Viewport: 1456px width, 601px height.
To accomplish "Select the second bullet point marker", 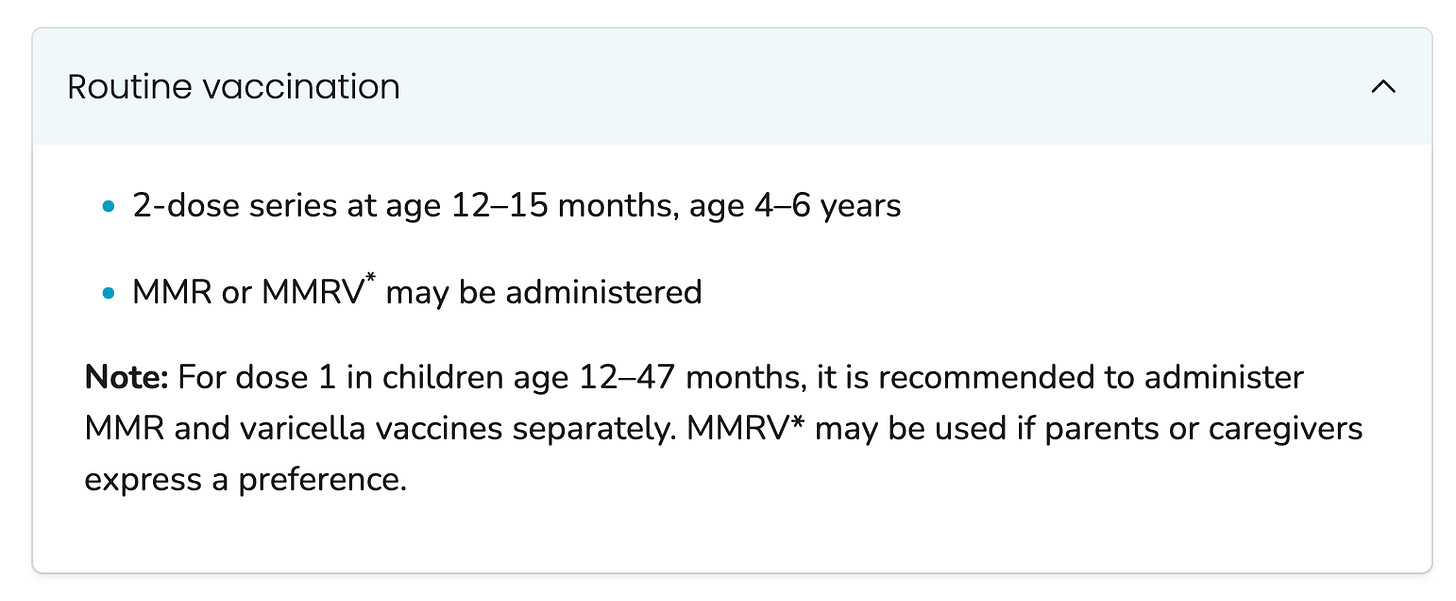I will (110, 291).
